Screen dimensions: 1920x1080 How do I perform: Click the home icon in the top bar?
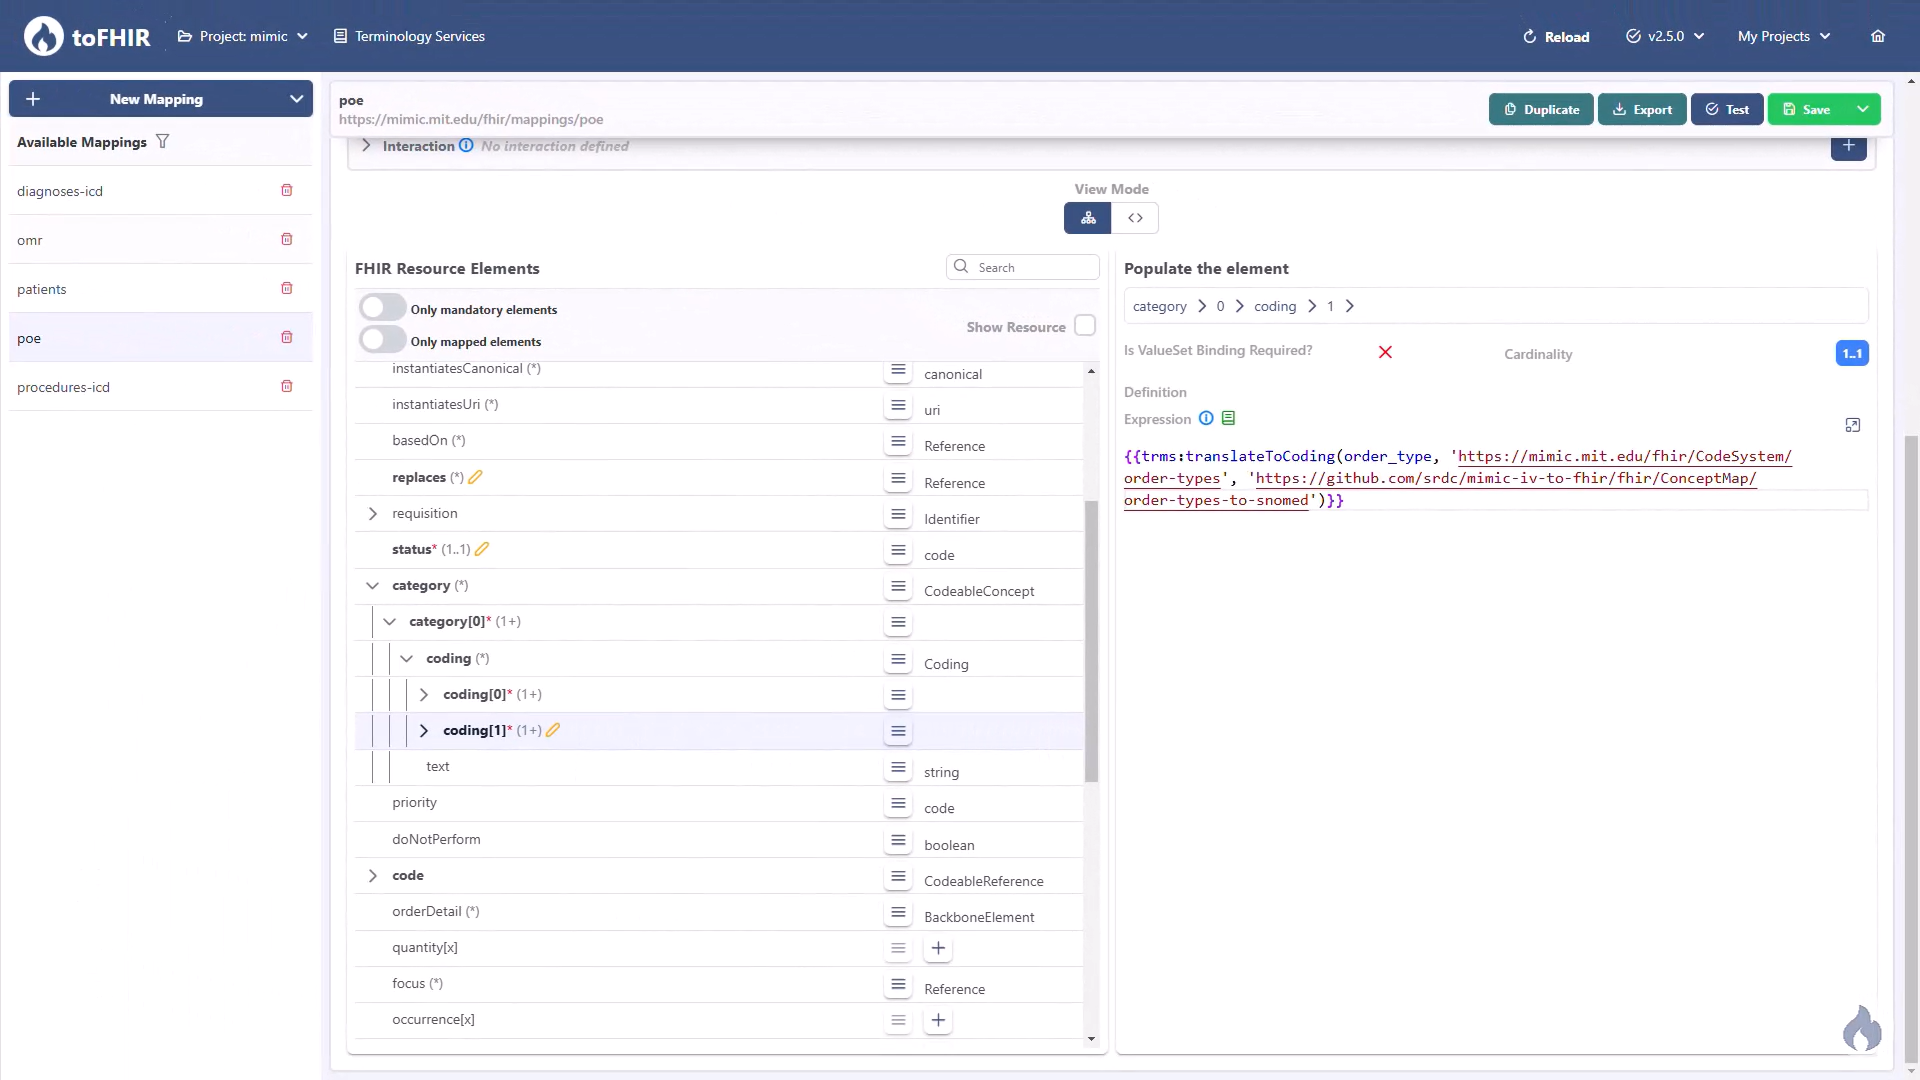[x=1877, y=36]
